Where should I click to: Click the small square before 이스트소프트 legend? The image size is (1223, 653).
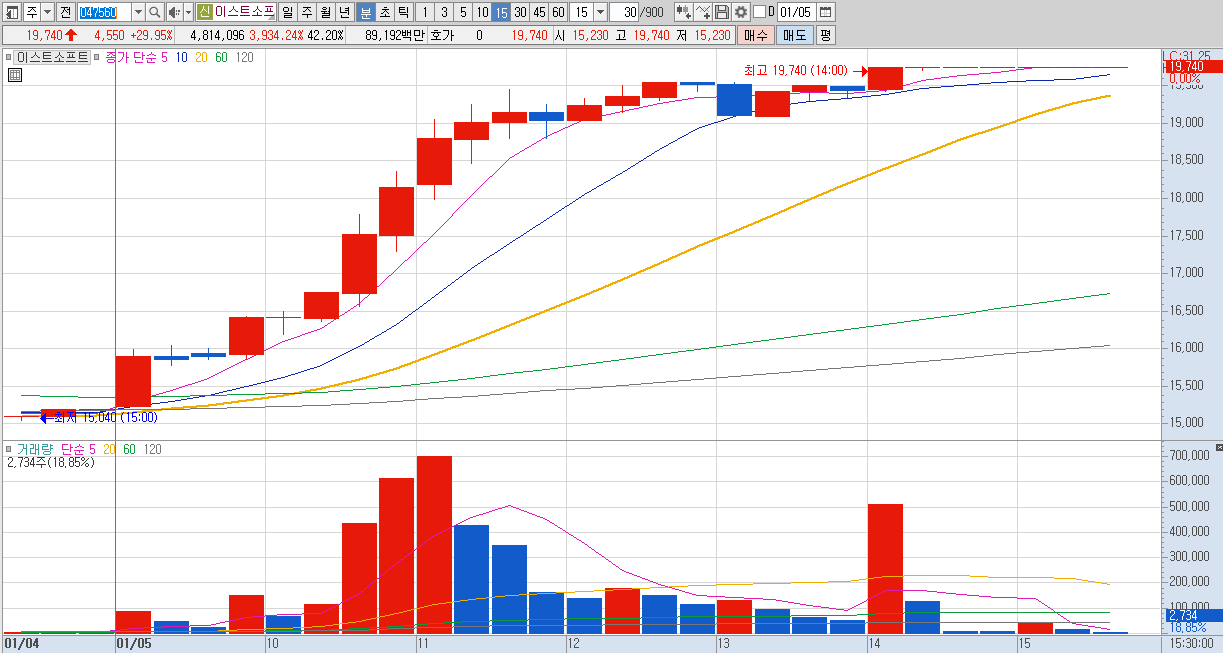tap(8, 58)
